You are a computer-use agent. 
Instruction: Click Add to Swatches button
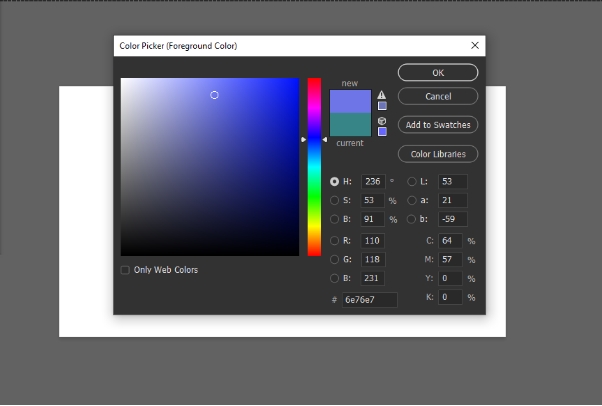tap(438, 125)
